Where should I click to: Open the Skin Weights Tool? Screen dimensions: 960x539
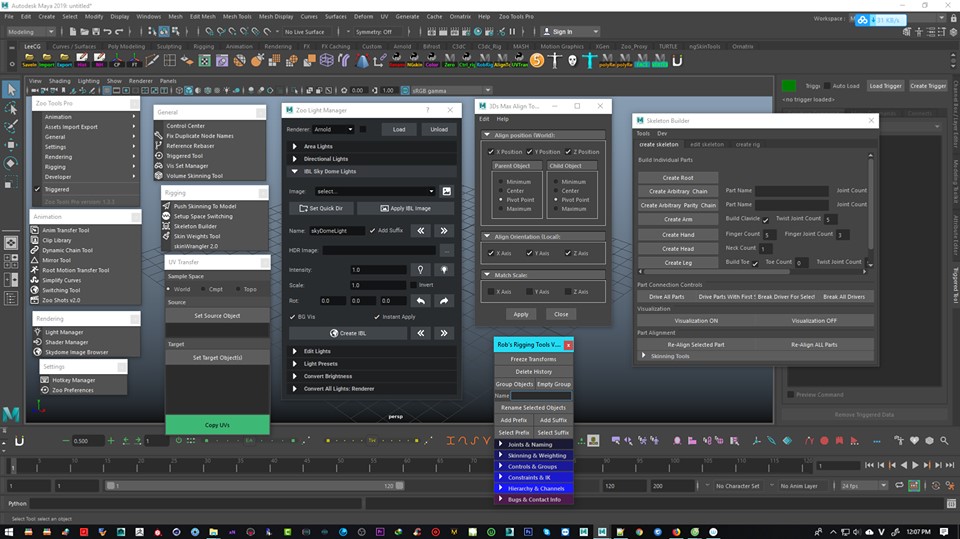point(197,236)
